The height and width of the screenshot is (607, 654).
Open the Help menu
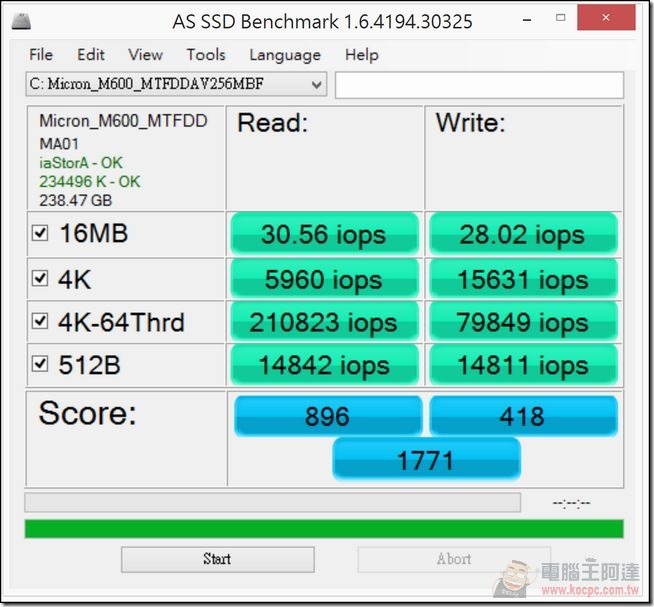[x=362, y=55]
